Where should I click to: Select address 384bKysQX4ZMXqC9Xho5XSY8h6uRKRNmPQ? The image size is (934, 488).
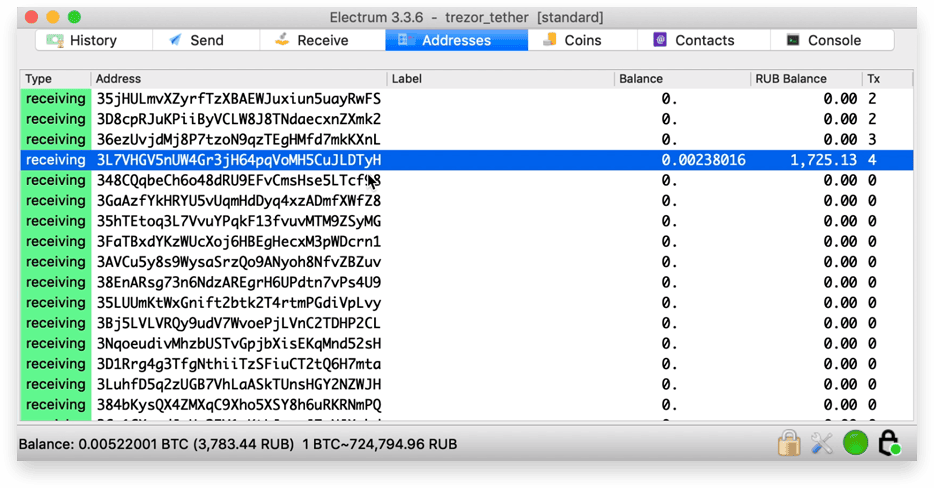(238, 405)
